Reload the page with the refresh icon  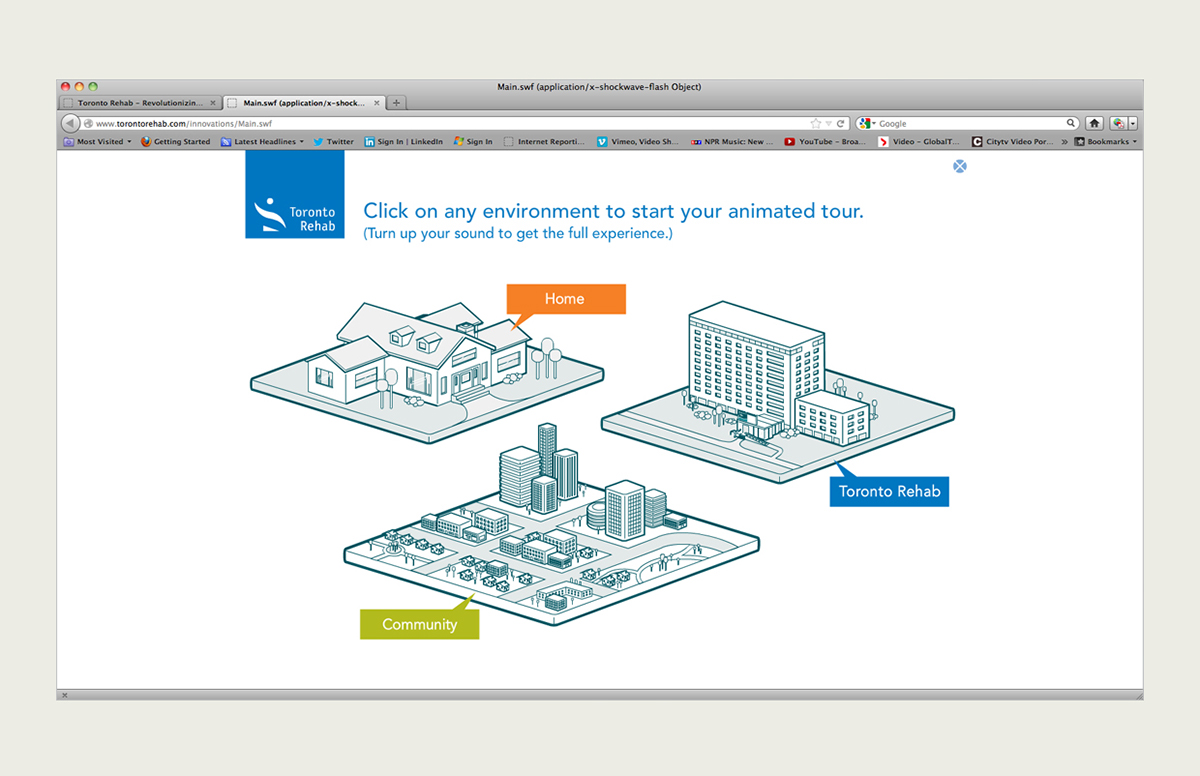pyautogui.click(x=841, y=123)
